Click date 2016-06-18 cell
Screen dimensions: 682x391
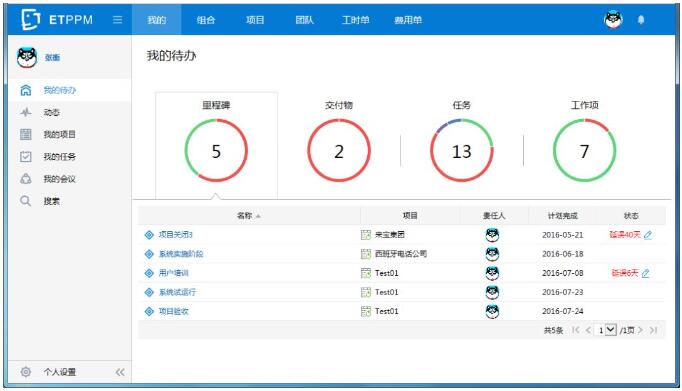click(x=562, y=254)
